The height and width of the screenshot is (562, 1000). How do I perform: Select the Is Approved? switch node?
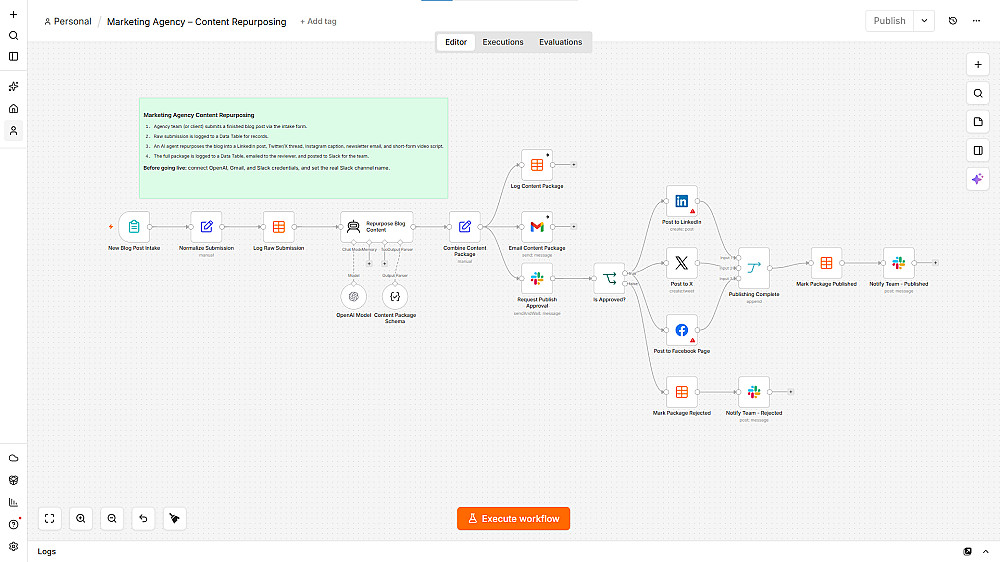coord(609,278)
